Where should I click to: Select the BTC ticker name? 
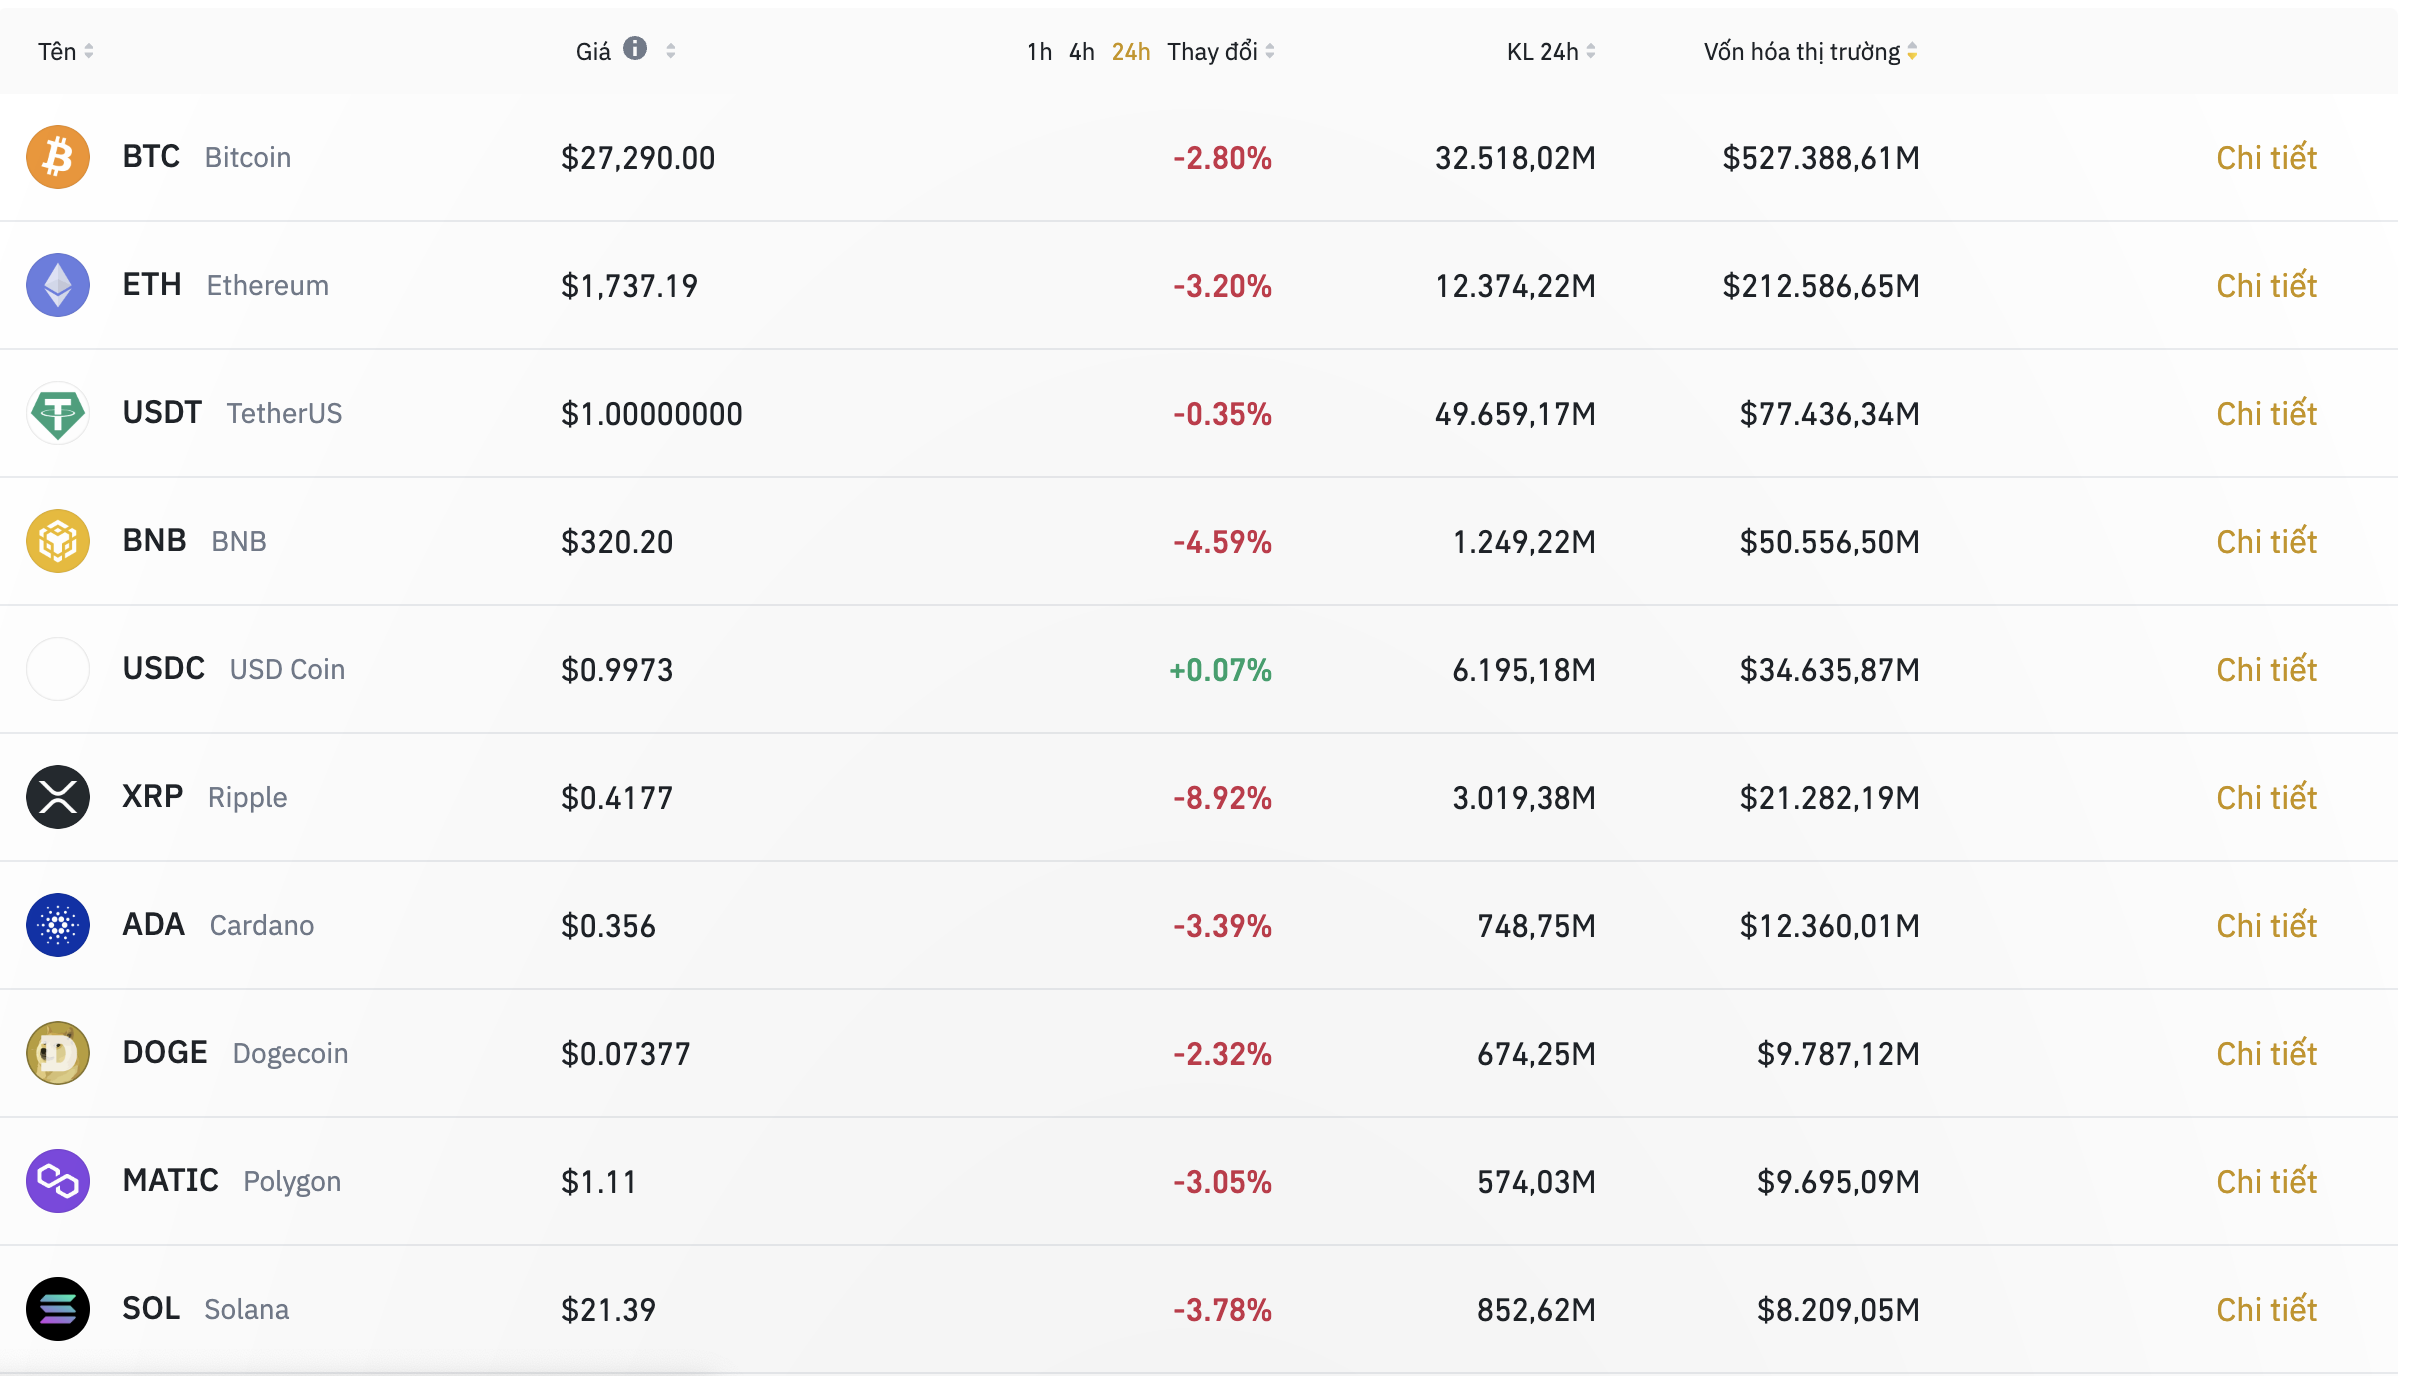pyautogui.click(x=151, y=156)
